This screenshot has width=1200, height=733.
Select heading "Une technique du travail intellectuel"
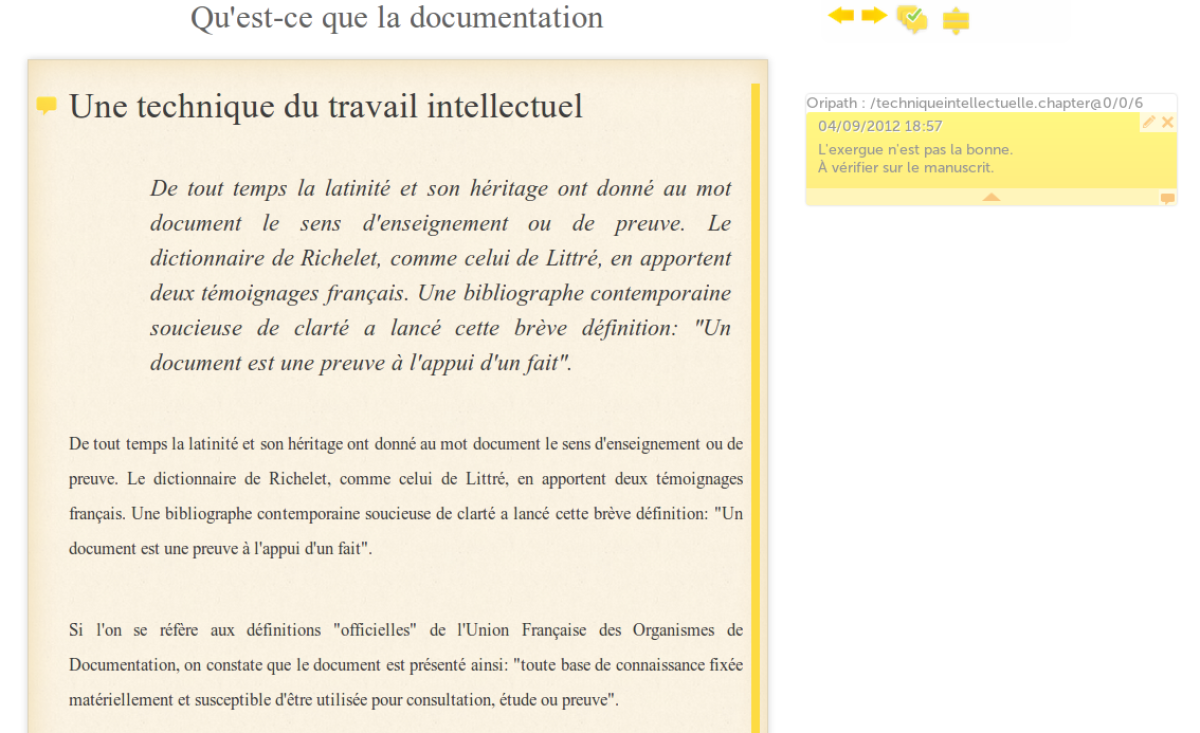(326, 106)
